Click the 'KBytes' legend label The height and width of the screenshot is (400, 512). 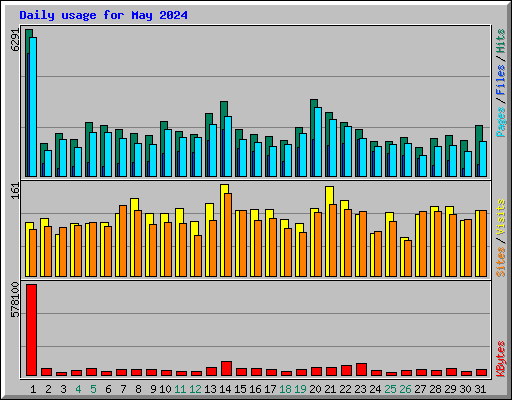[501, 359]
